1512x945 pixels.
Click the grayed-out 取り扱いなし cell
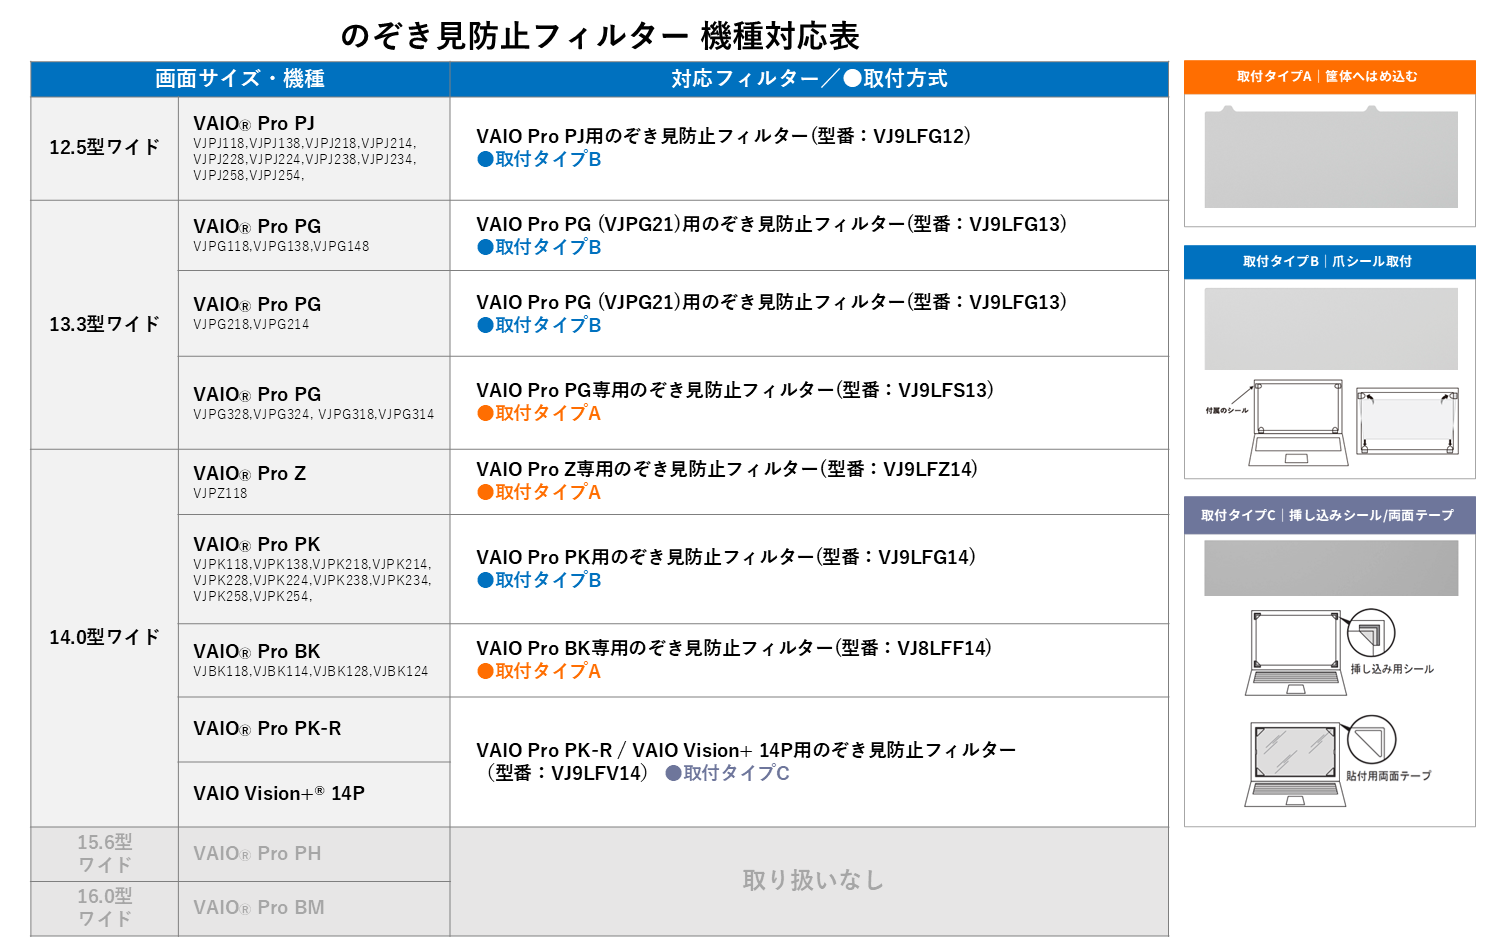point(812,881)
